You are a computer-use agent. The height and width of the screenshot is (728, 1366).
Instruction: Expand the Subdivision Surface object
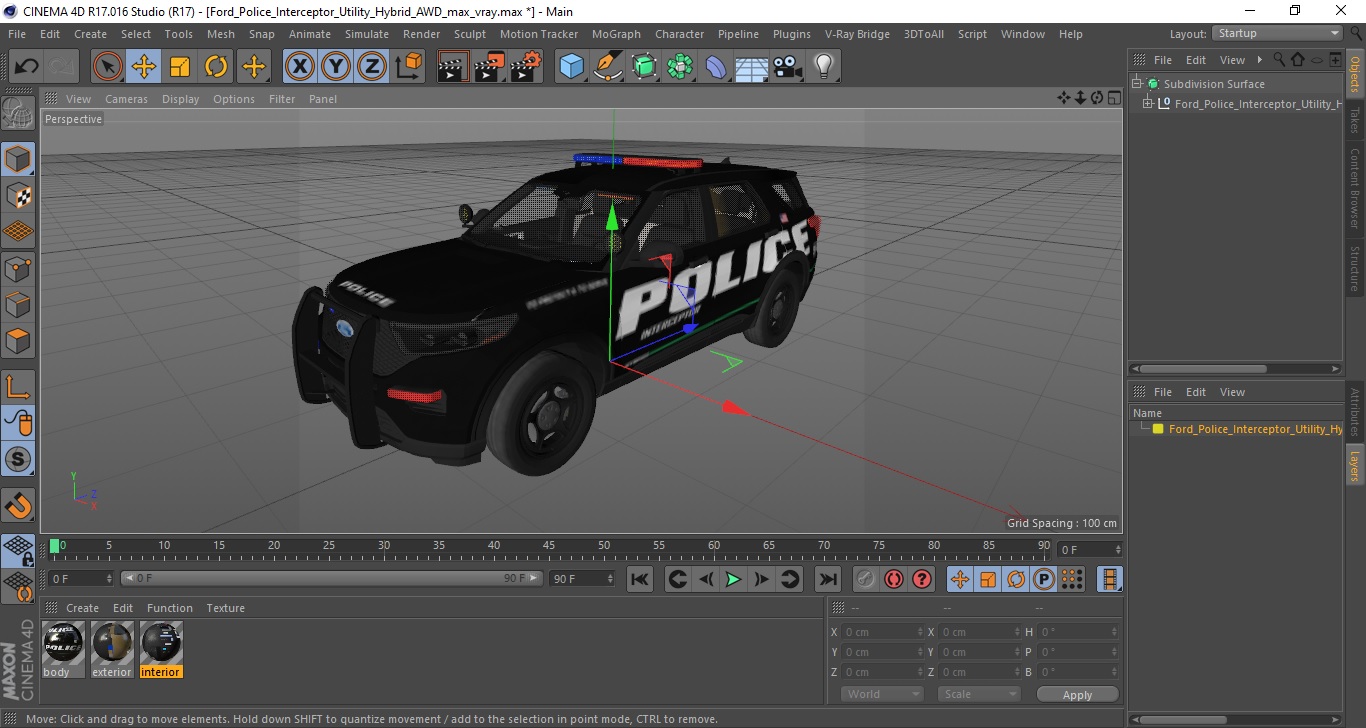click(x=1137, y=84)
